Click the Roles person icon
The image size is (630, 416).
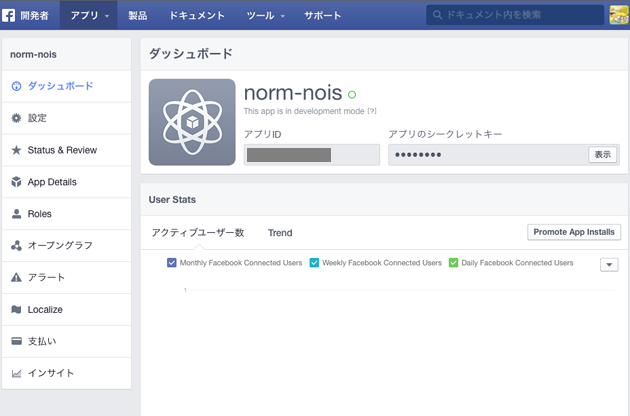16,214
